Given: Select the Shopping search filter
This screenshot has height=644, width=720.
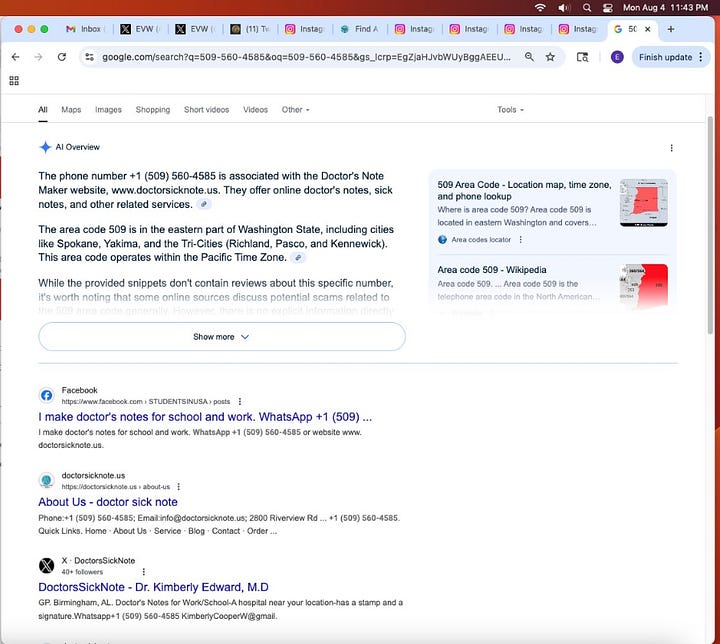Looking at the screenshot, I should click(x=153, y=110).
